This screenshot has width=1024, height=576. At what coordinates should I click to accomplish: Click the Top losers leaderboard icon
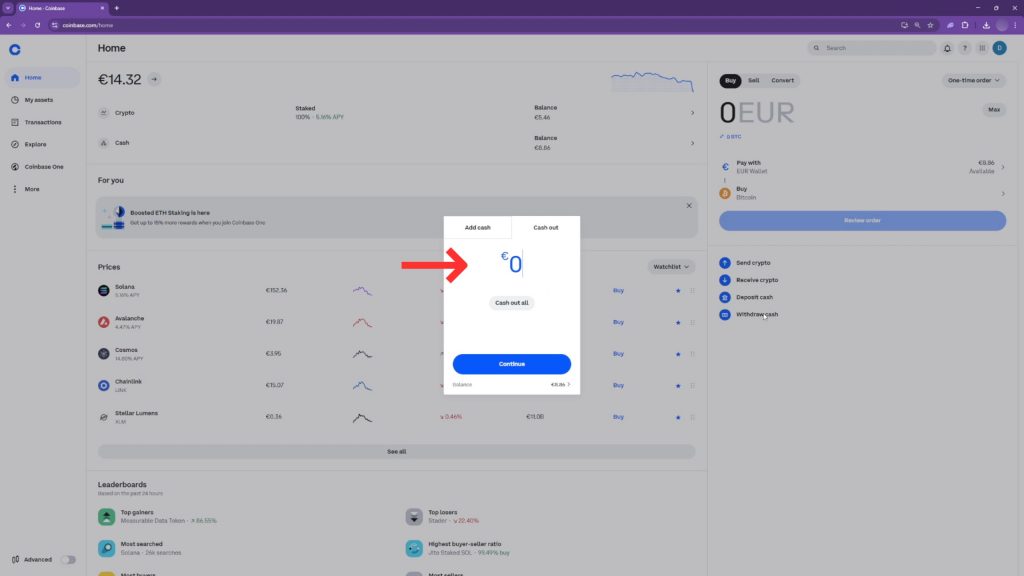click(x=414, y=517)
